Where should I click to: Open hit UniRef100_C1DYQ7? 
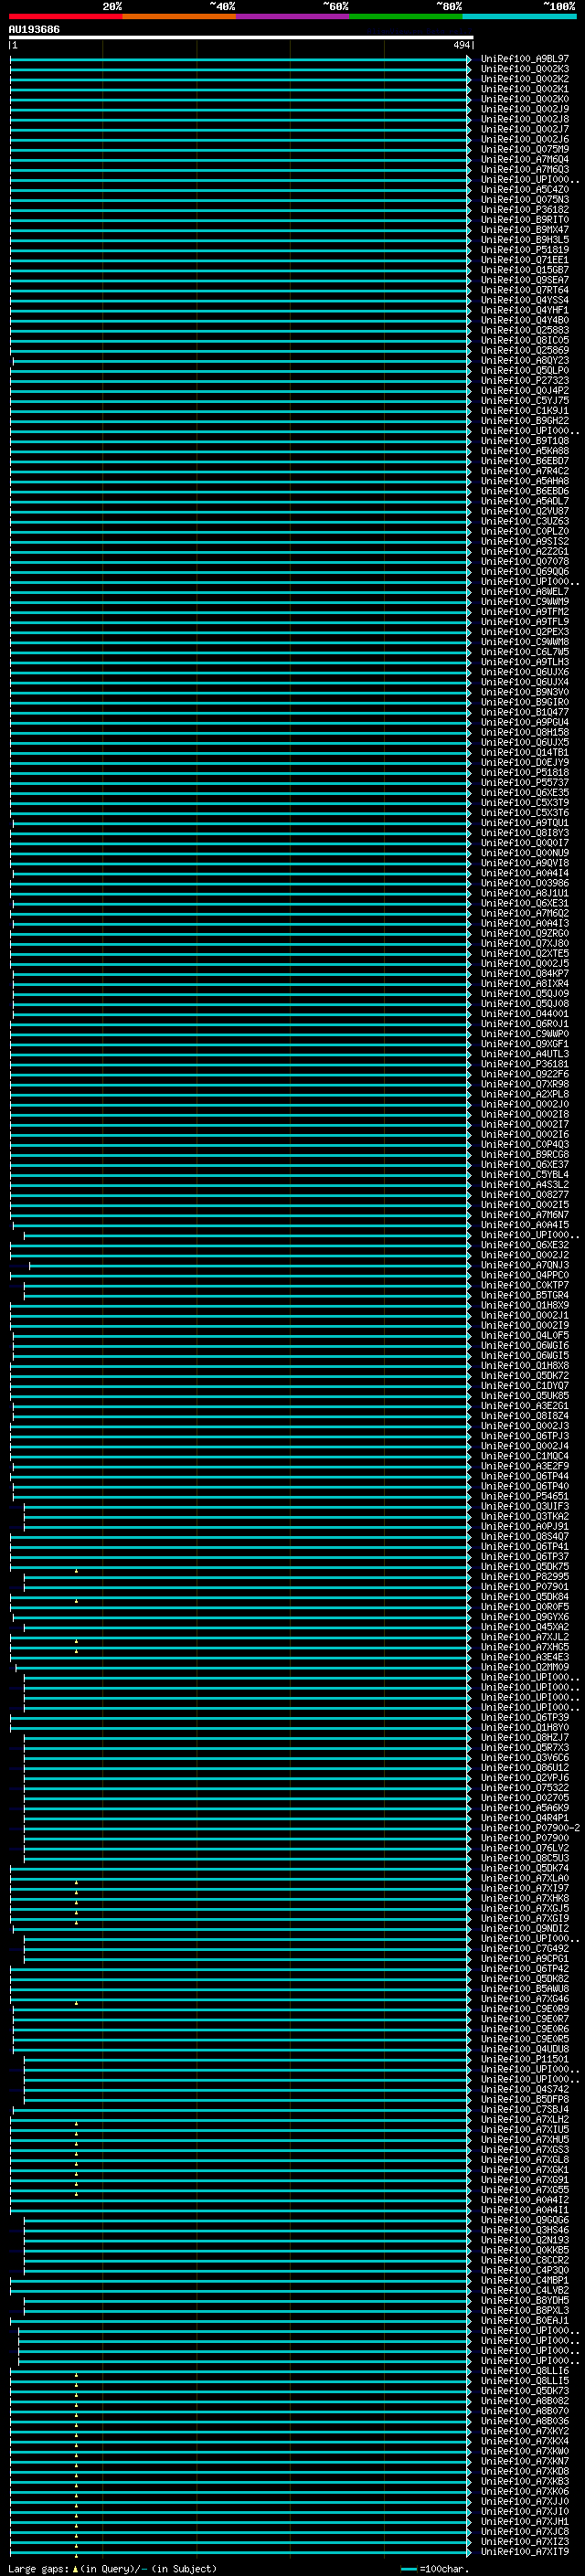coord(524,1386)
